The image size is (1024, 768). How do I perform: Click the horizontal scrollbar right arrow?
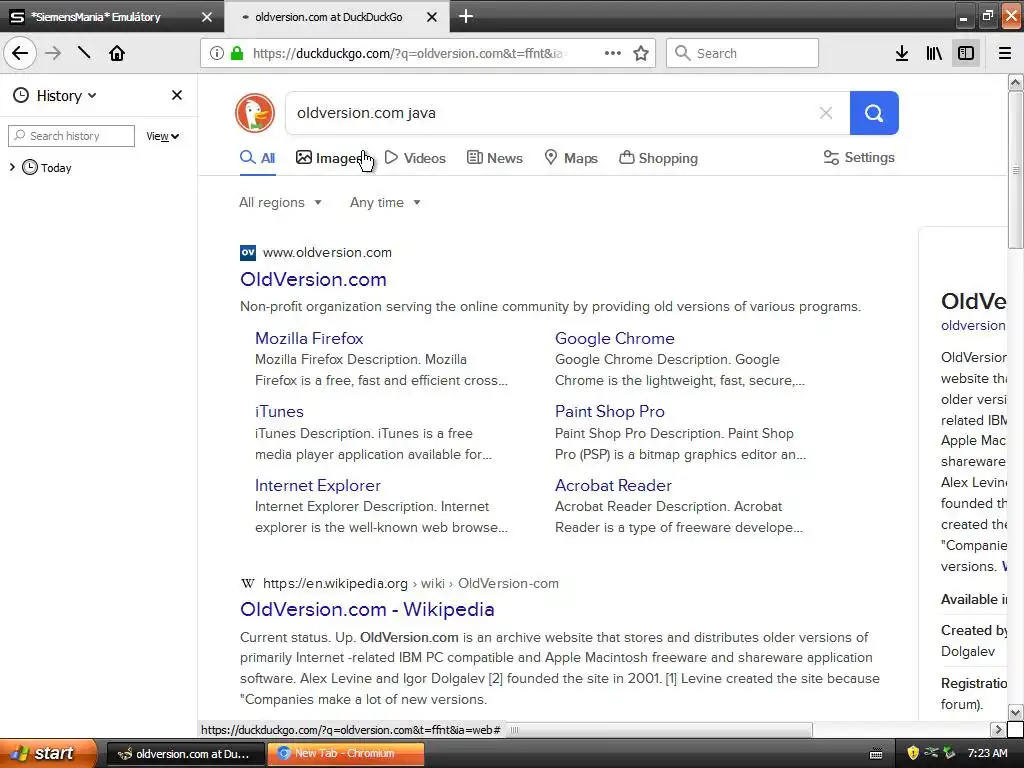997,729
